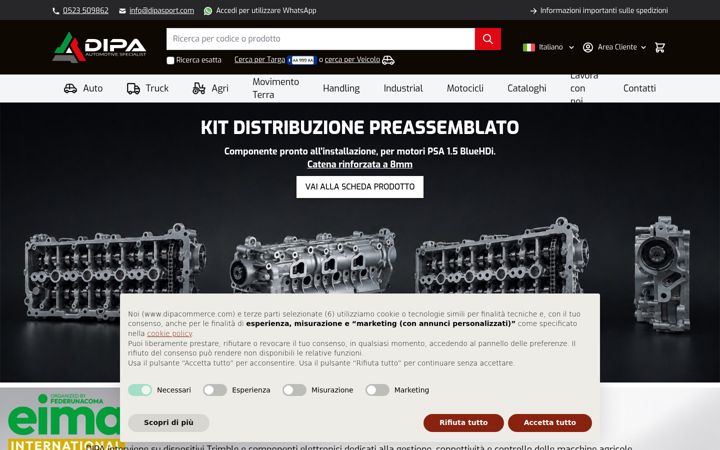Open the Movimento Terra menu item
This screenshot has height=450, width=720.
click(x=276, y=88)
